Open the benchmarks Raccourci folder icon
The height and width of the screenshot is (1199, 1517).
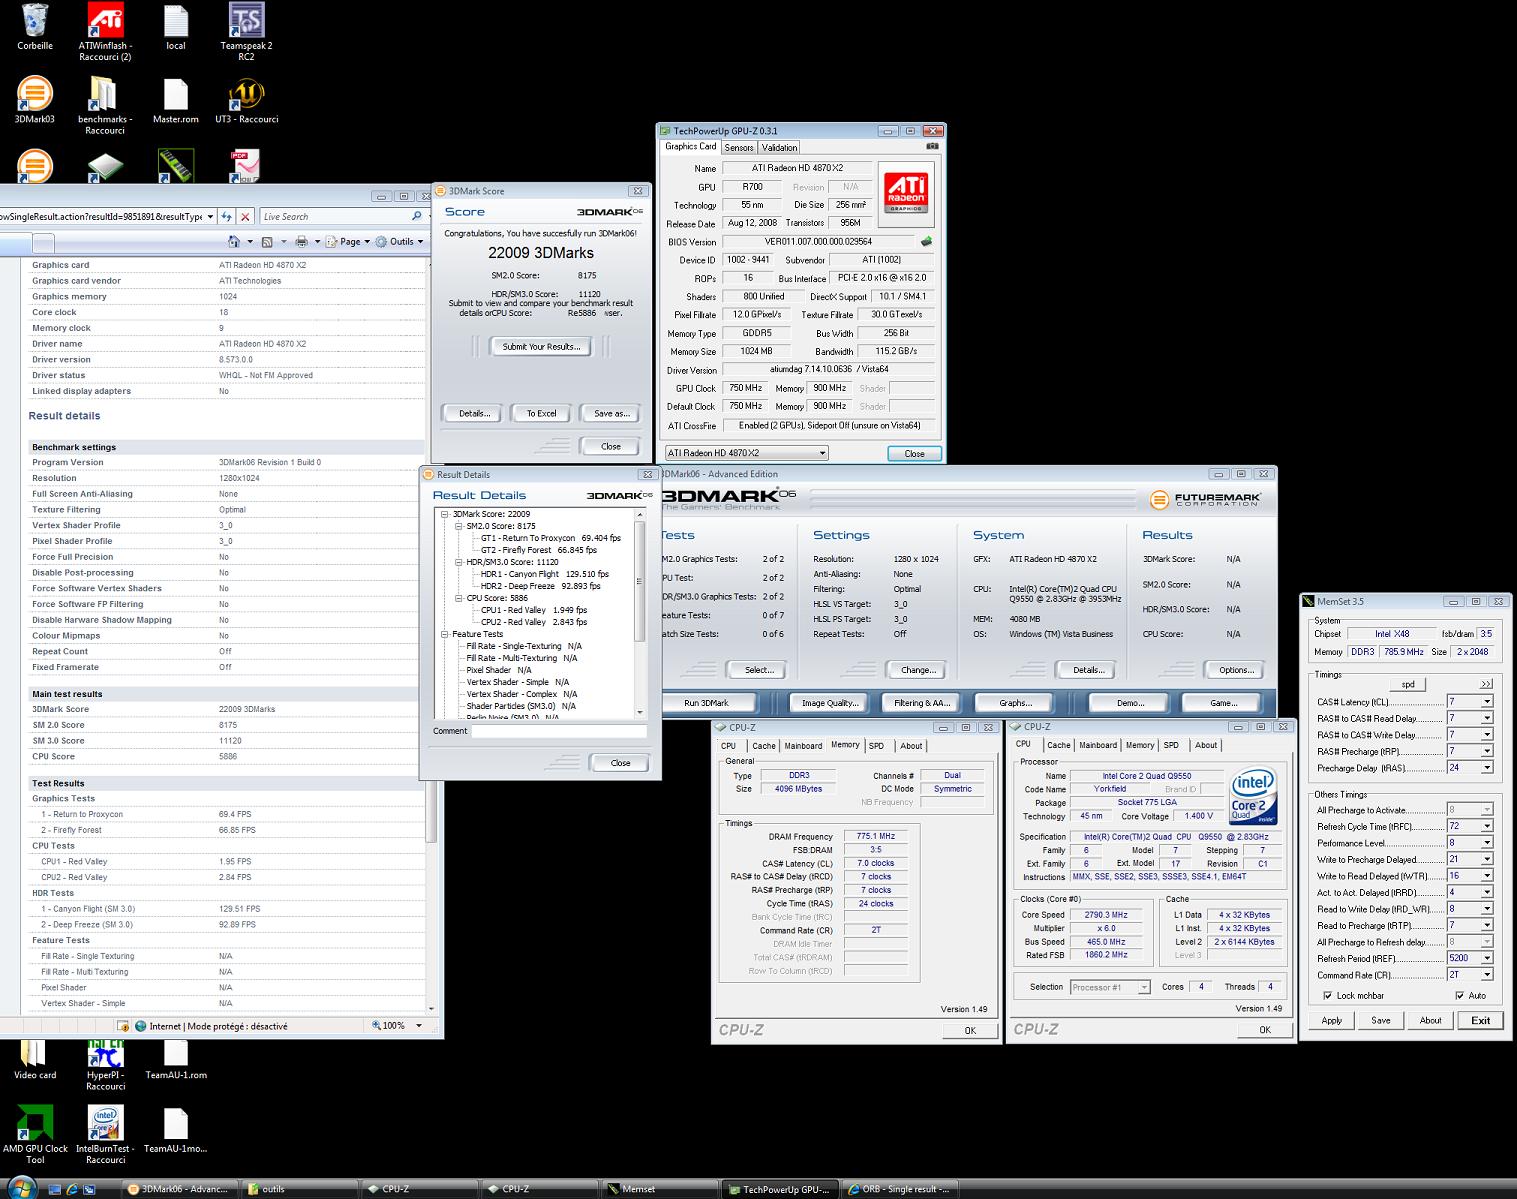click(105, 106)
